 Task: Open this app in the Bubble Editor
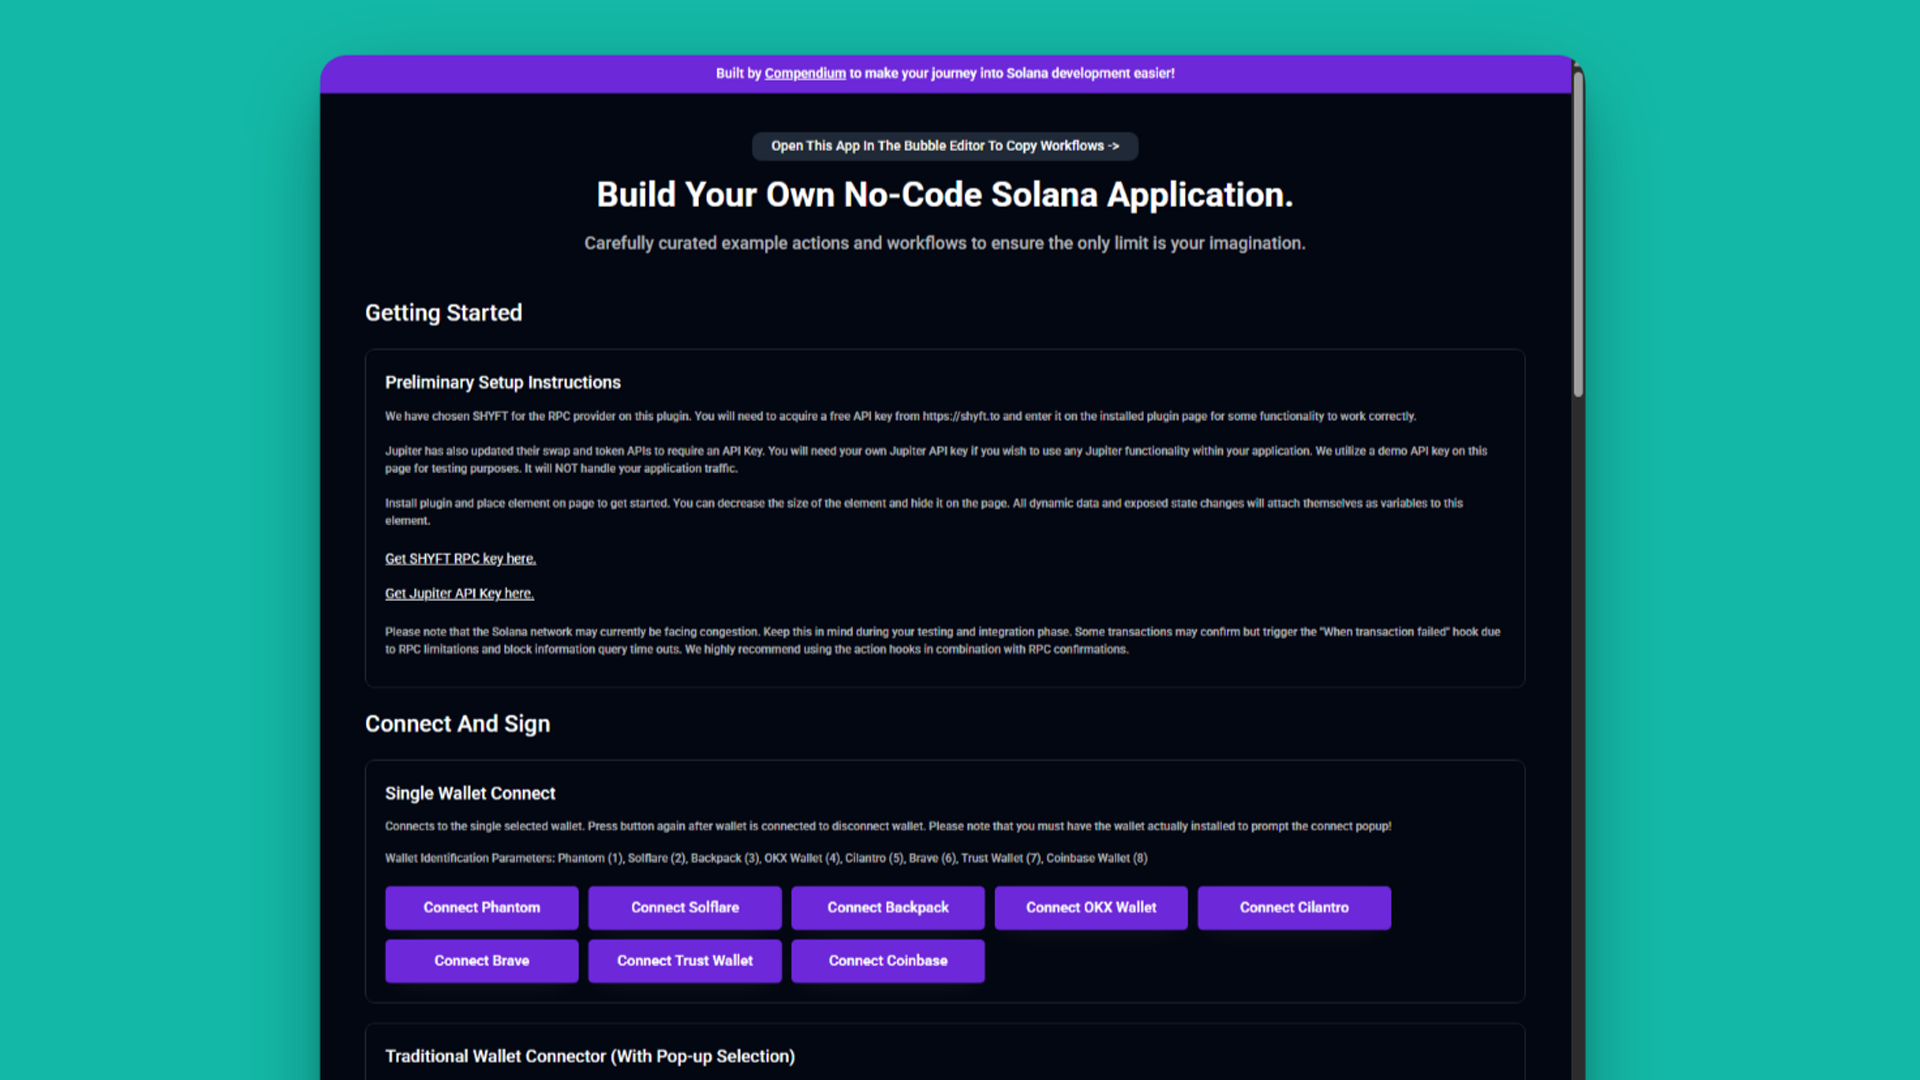click(x=944, y=145)
